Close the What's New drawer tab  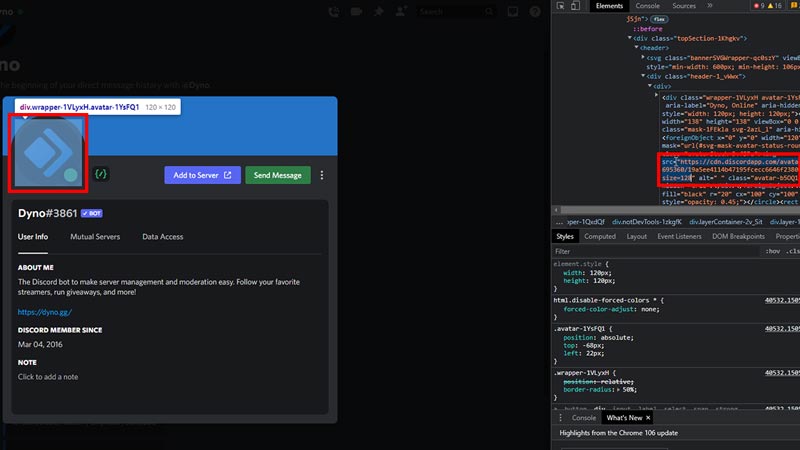(x=648, y=417)
